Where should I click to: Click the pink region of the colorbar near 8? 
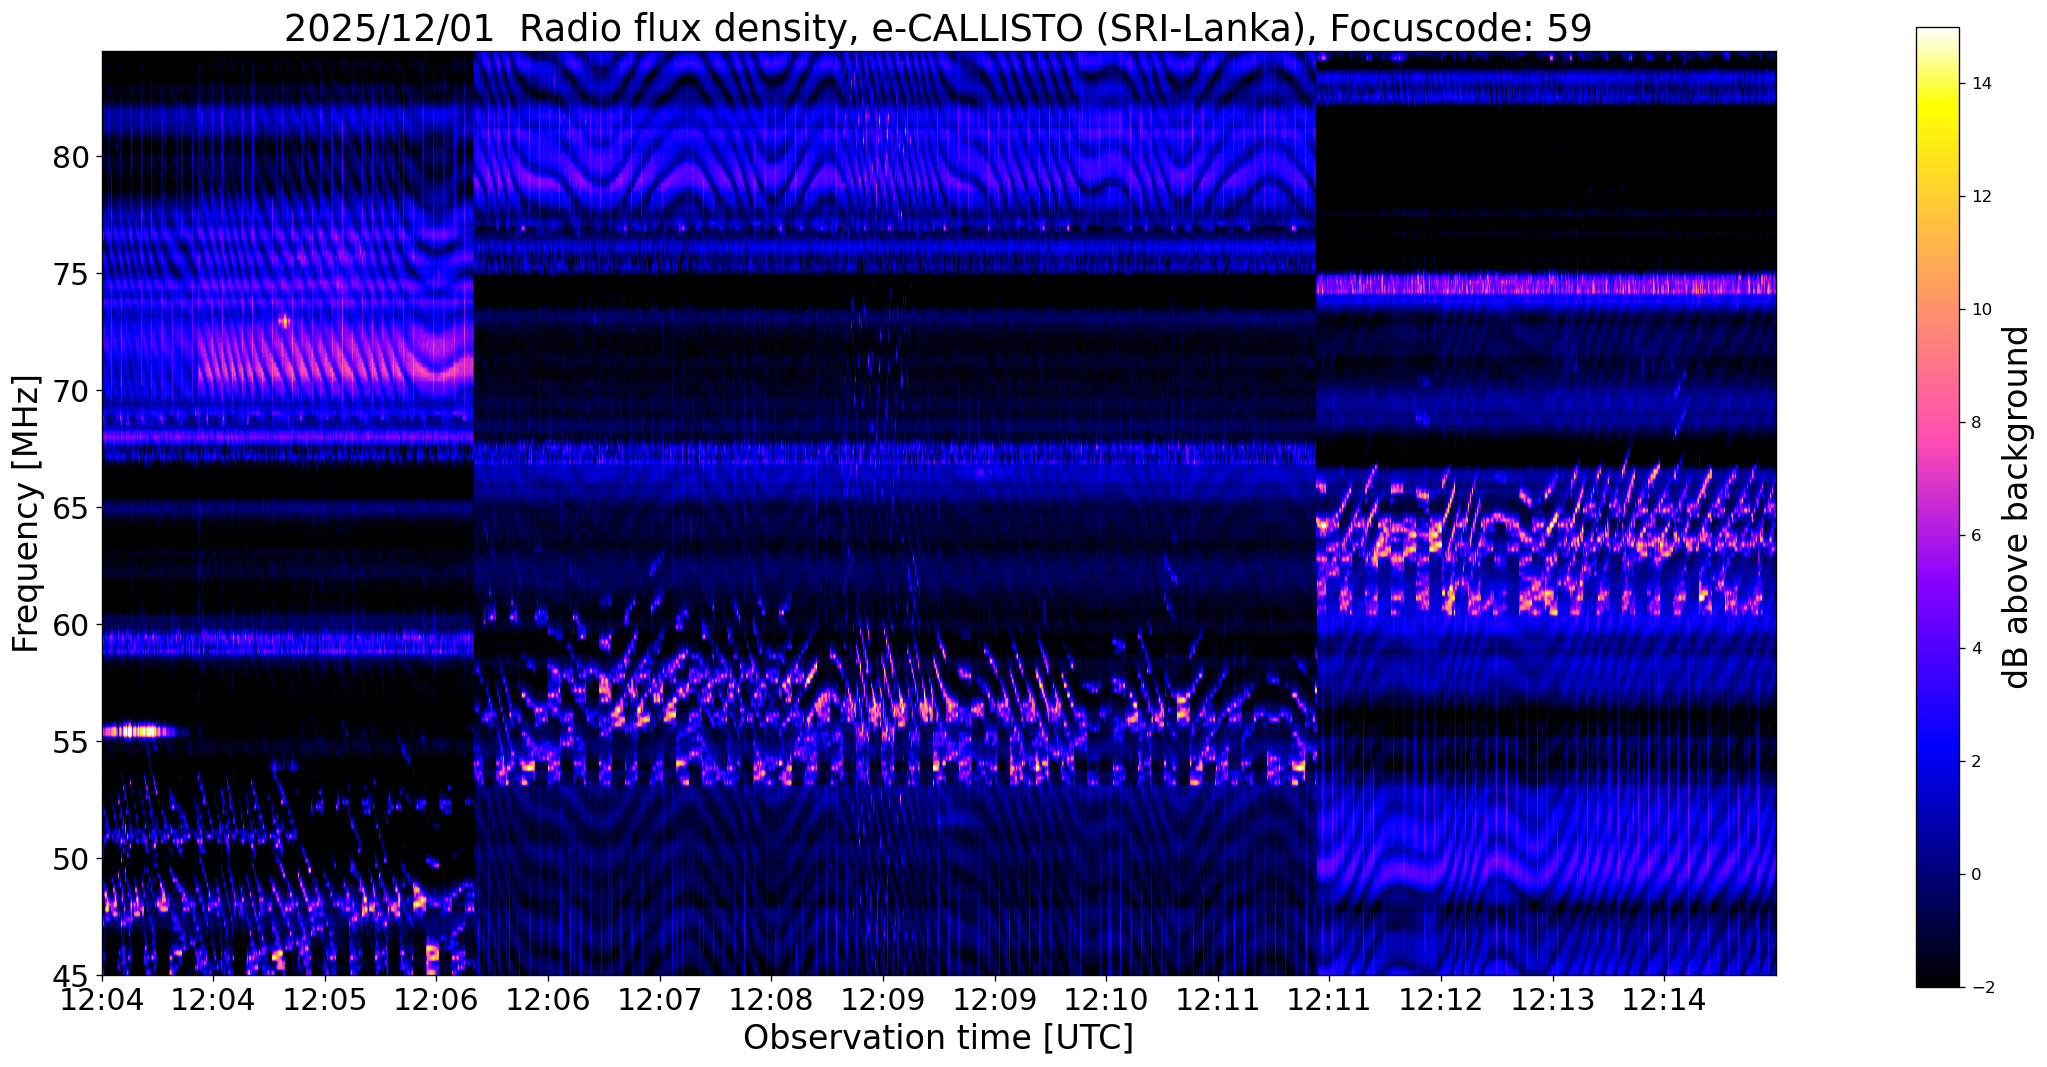(x=1937, y=423)
